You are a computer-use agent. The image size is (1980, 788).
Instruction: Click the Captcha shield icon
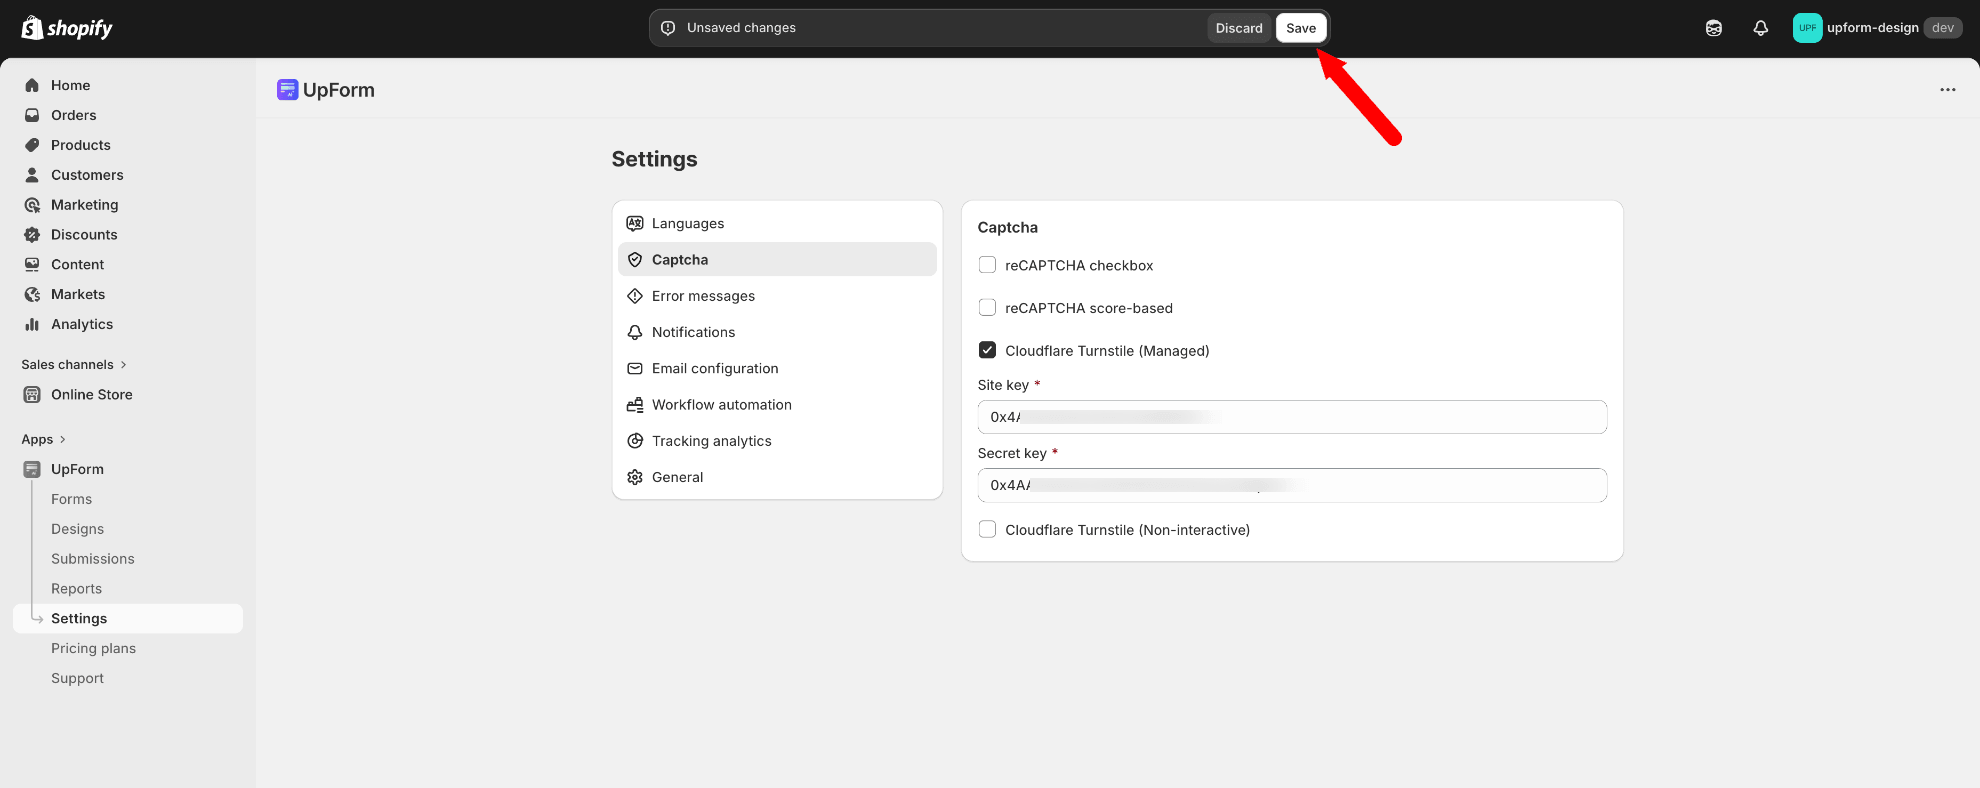pos(635,259)
